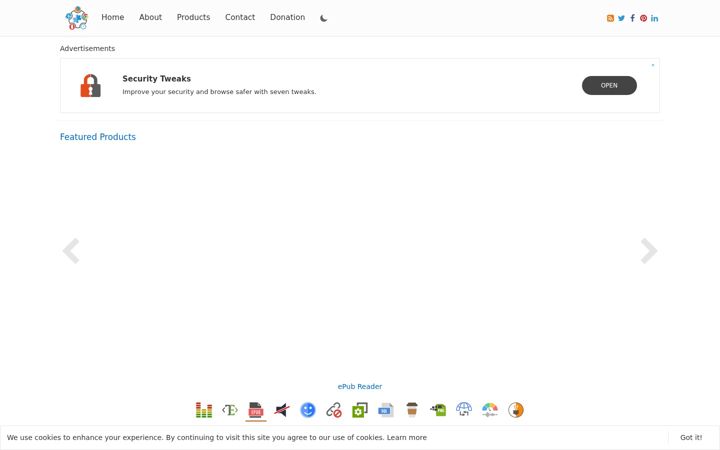720x450 pixels.
Task: Select the coffee cup product icon
Action: coord(412,409)
